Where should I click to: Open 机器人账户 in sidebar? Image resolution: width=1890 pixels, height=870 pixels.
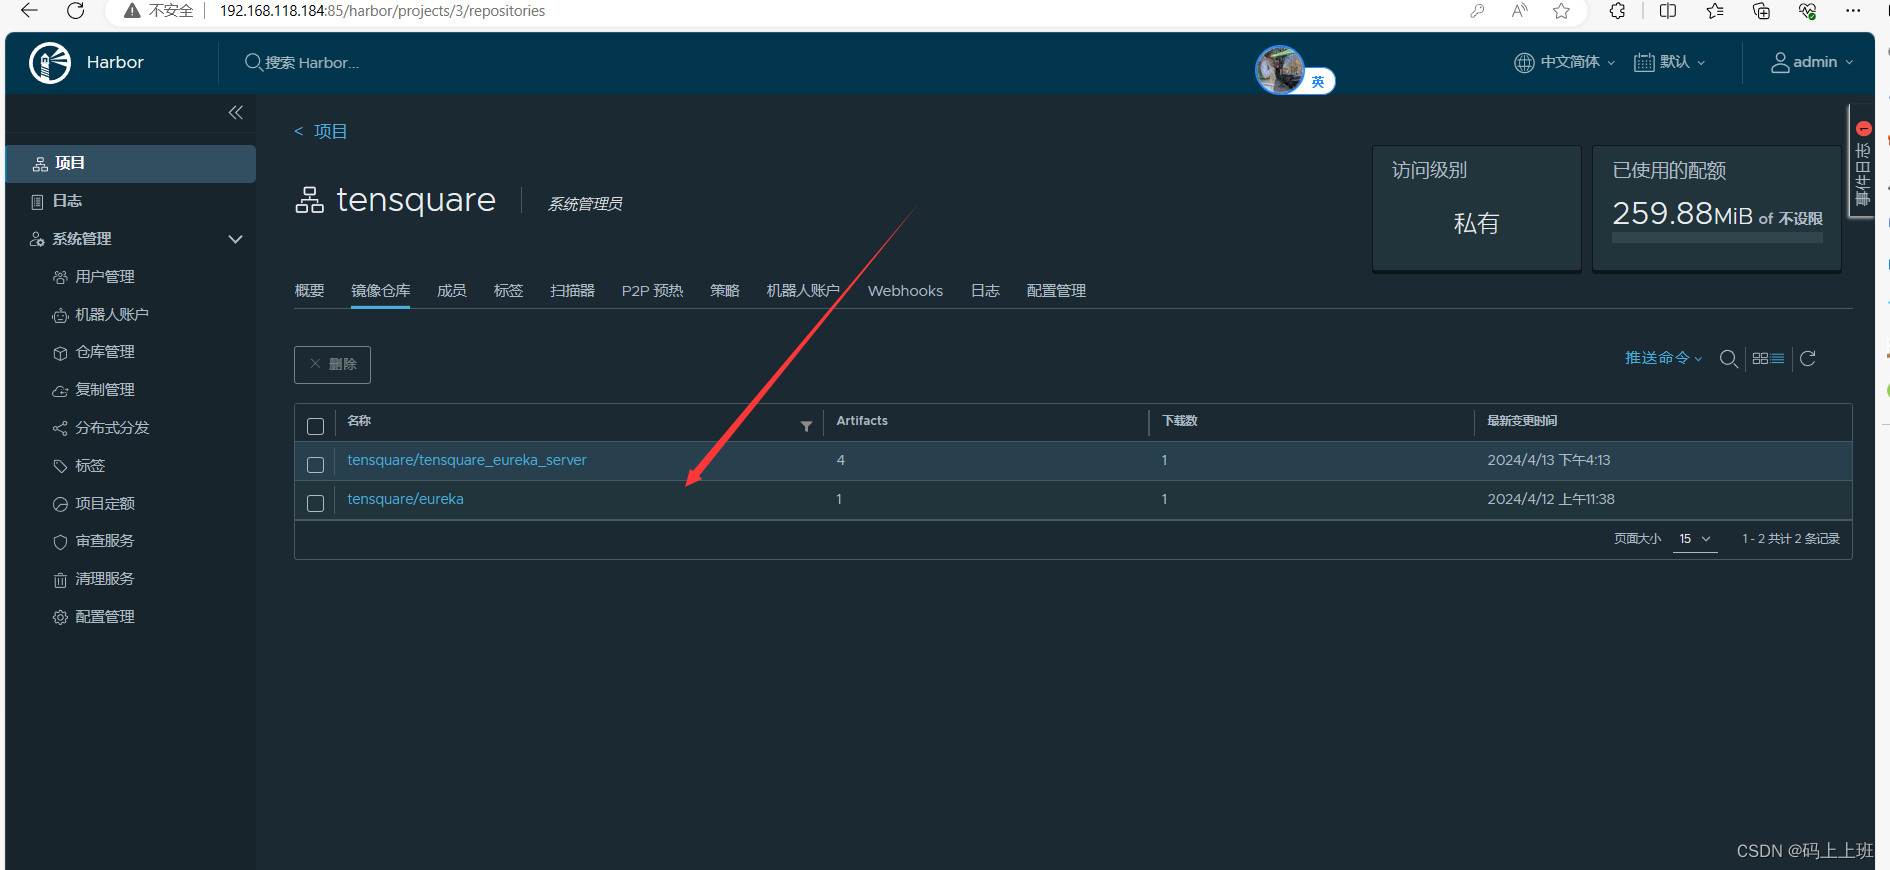pos(112,315)
